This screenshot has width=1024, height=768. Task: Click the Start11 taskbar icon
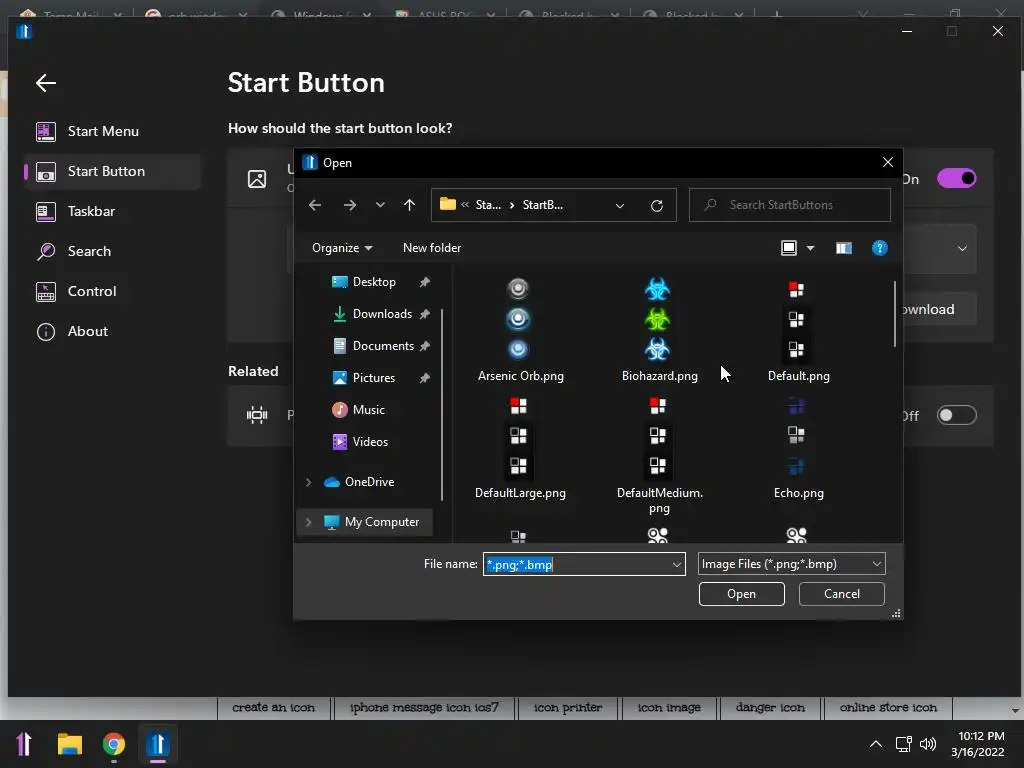click(157, 744)
